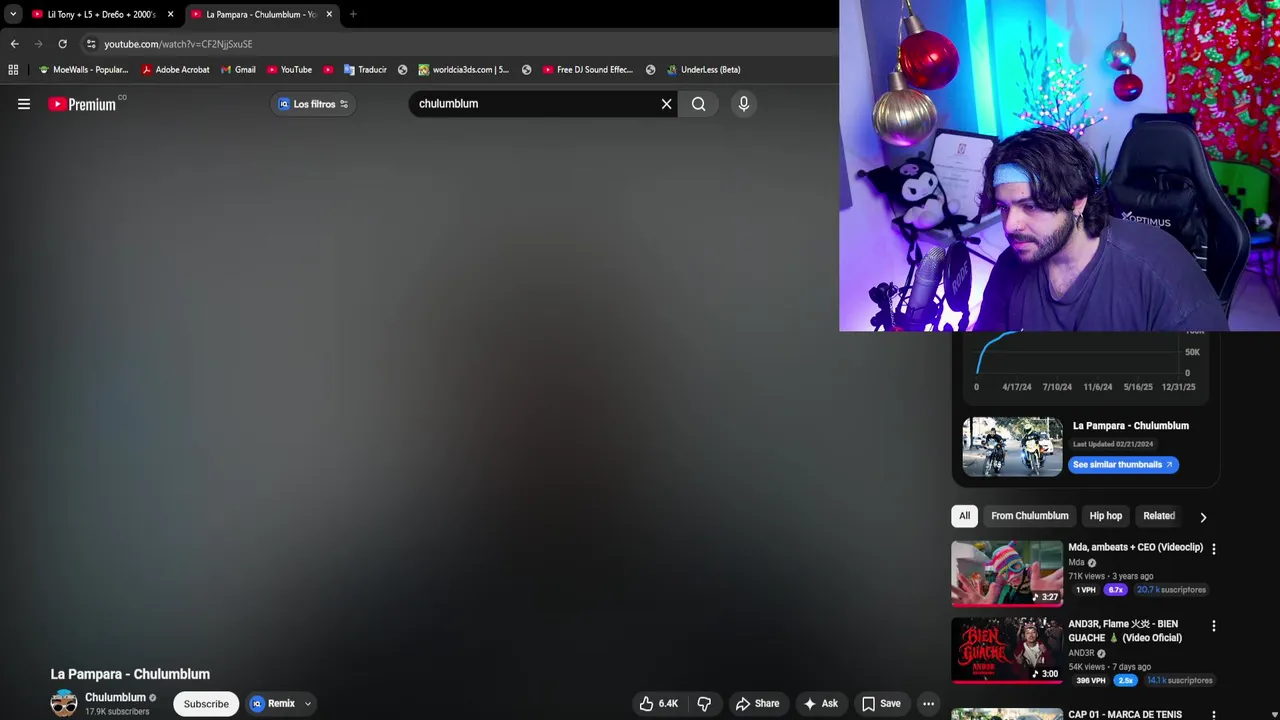Reload the YouTube page

pos(62,44)
